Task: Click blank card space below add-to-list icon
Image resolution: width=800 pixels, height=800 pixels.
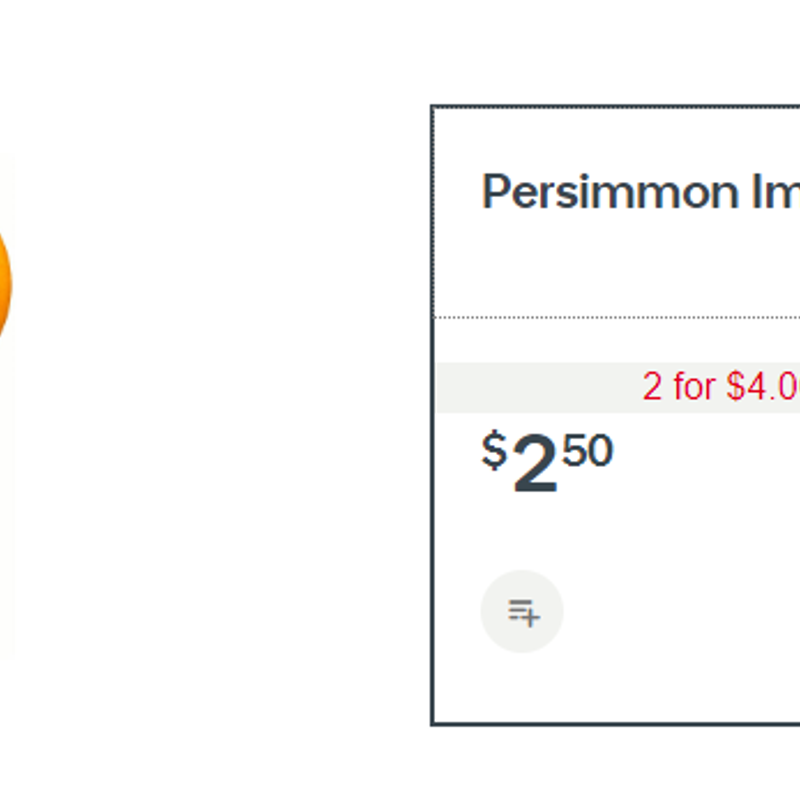Action: pos(617,689)
